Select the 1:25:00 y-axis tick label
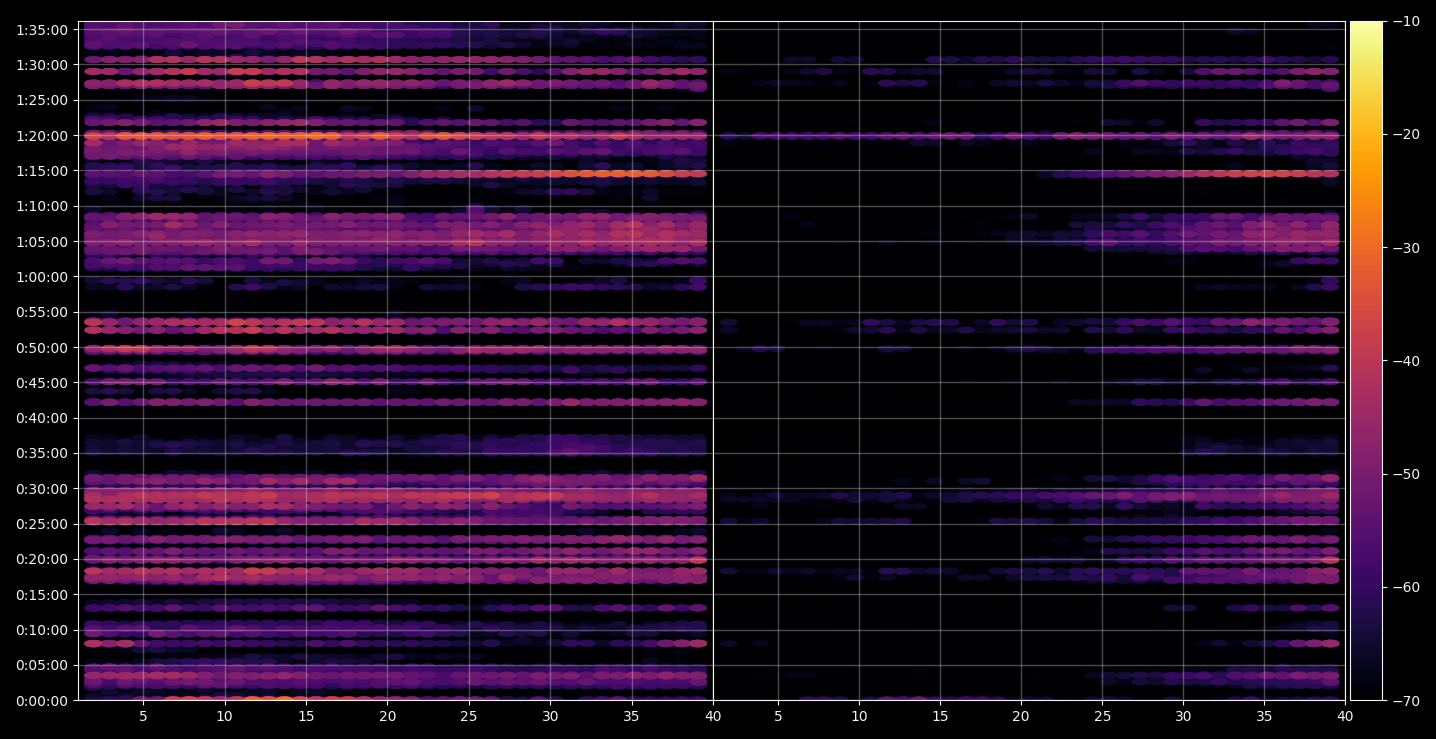 point(42,100)
